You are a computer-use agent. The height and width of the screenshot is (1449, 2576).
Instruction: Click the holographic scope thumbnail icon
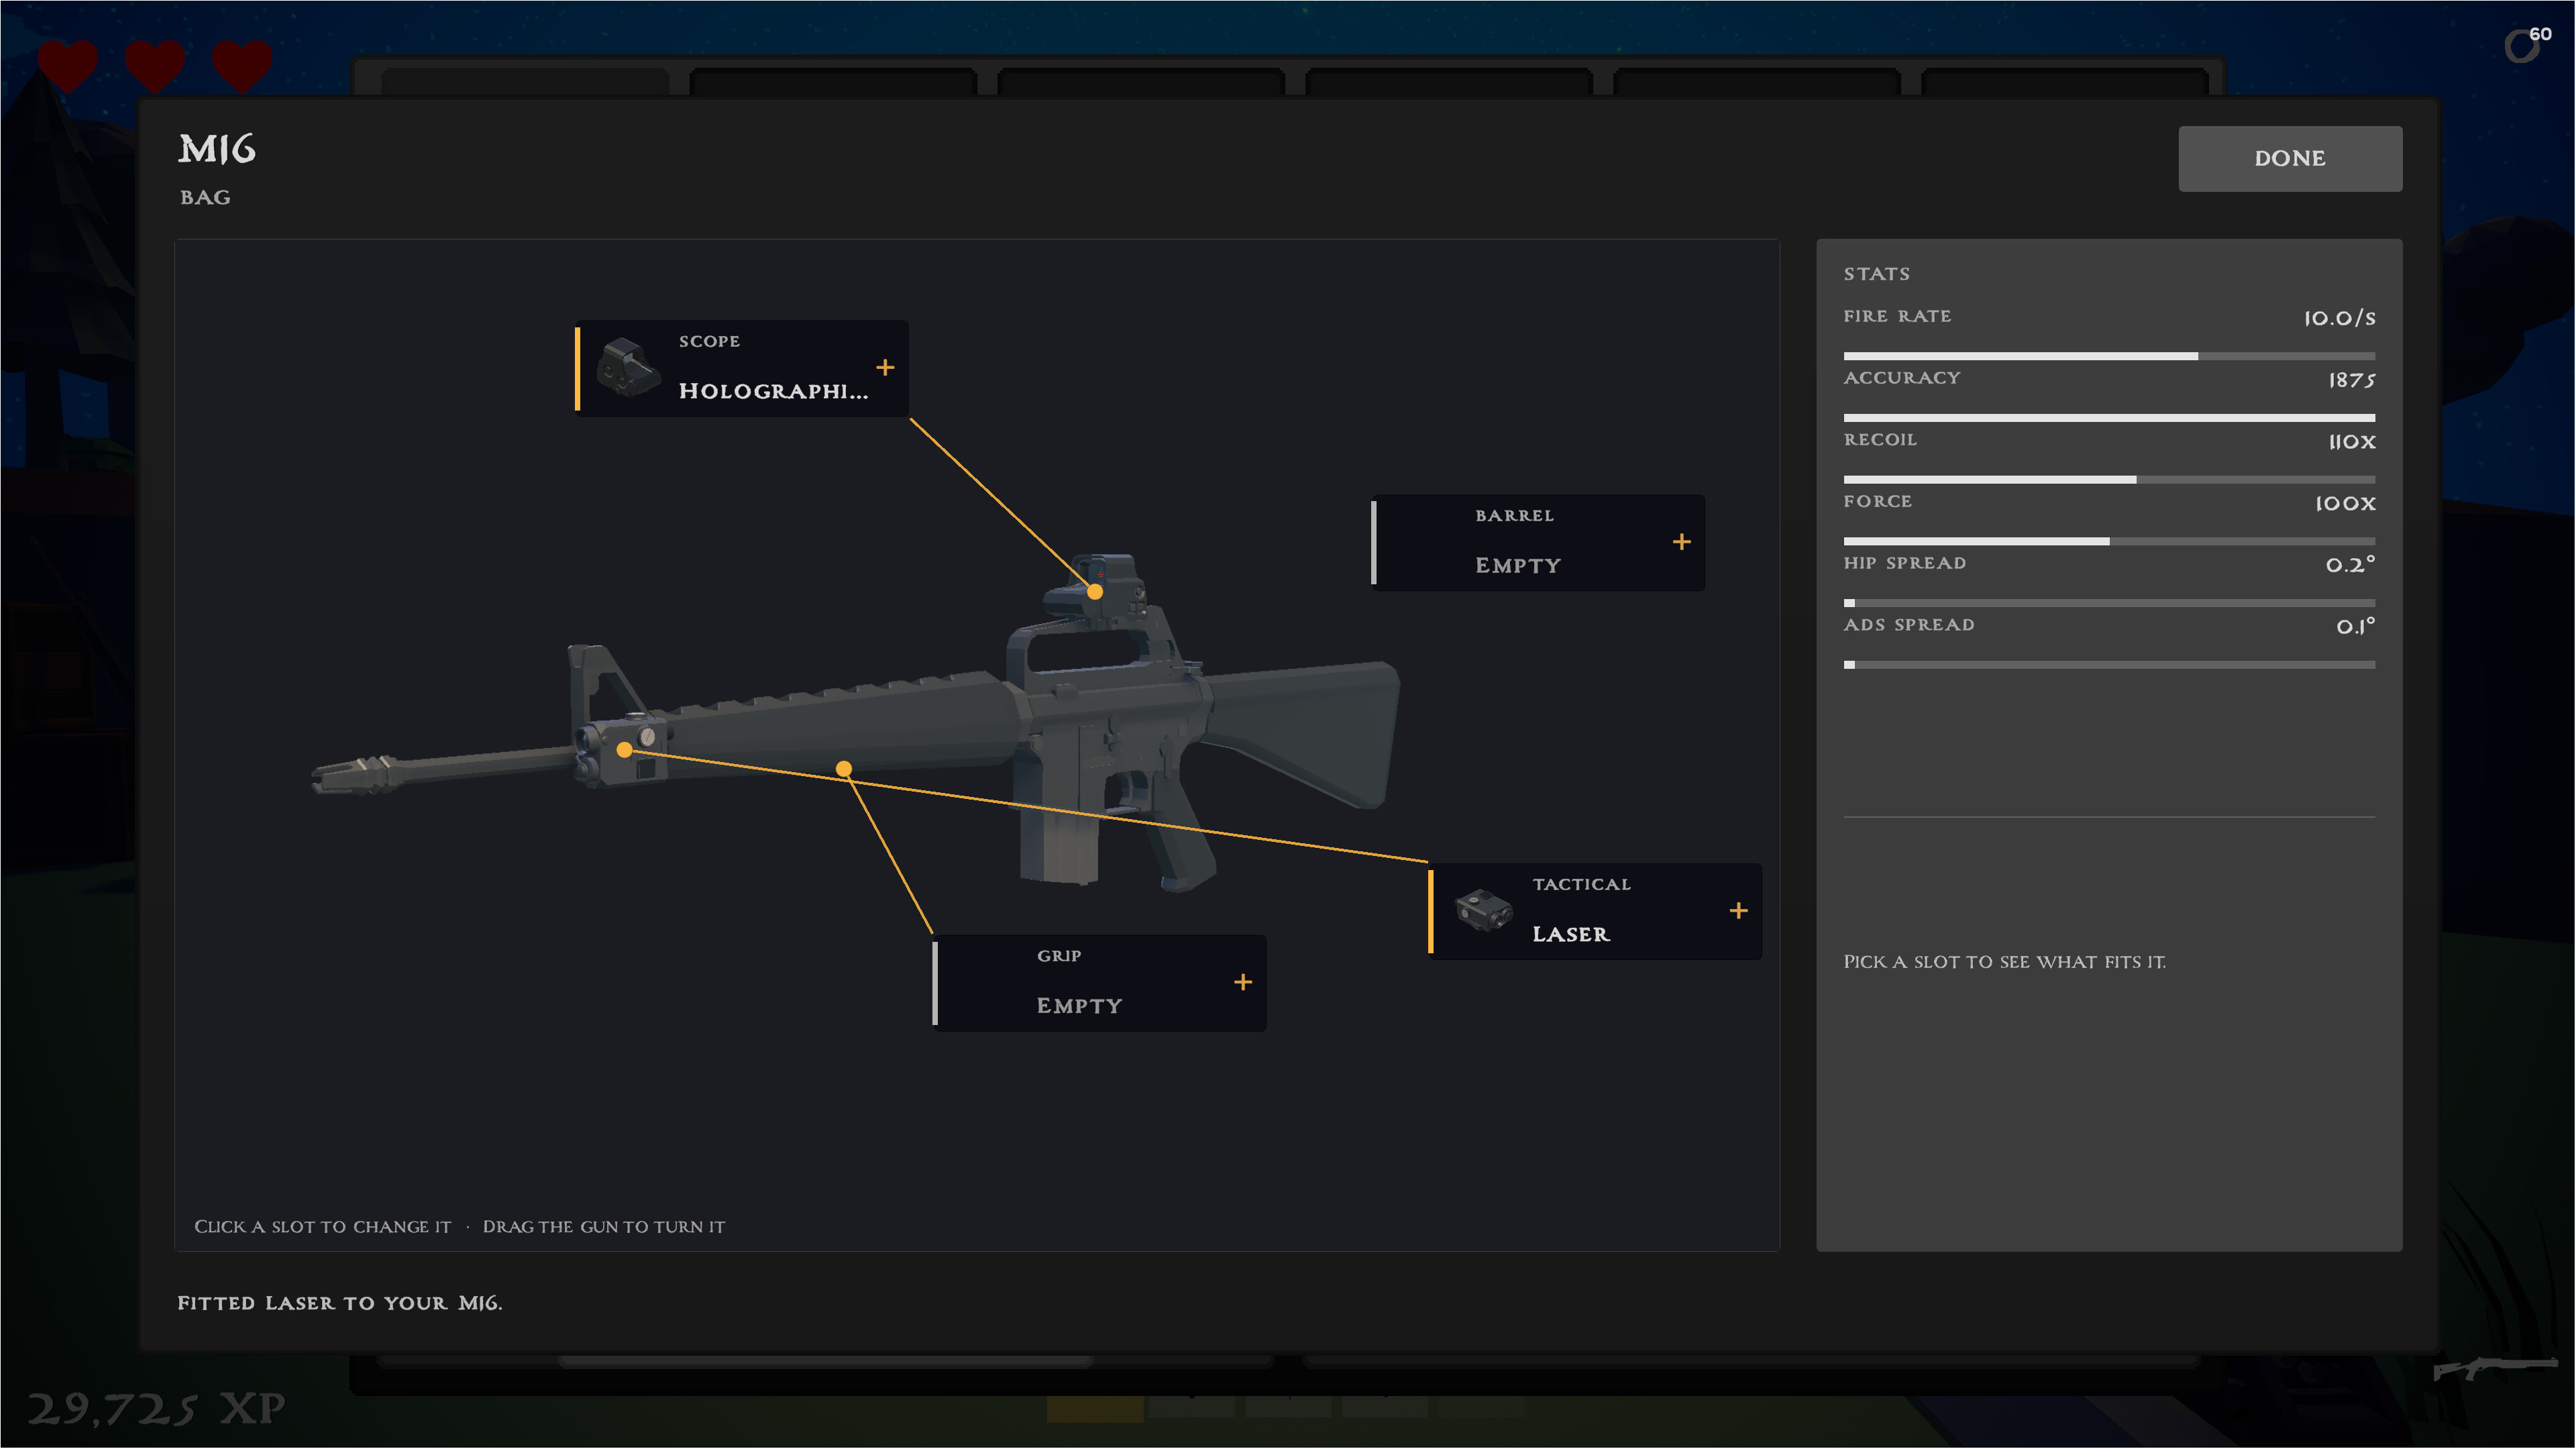[628, 367]
